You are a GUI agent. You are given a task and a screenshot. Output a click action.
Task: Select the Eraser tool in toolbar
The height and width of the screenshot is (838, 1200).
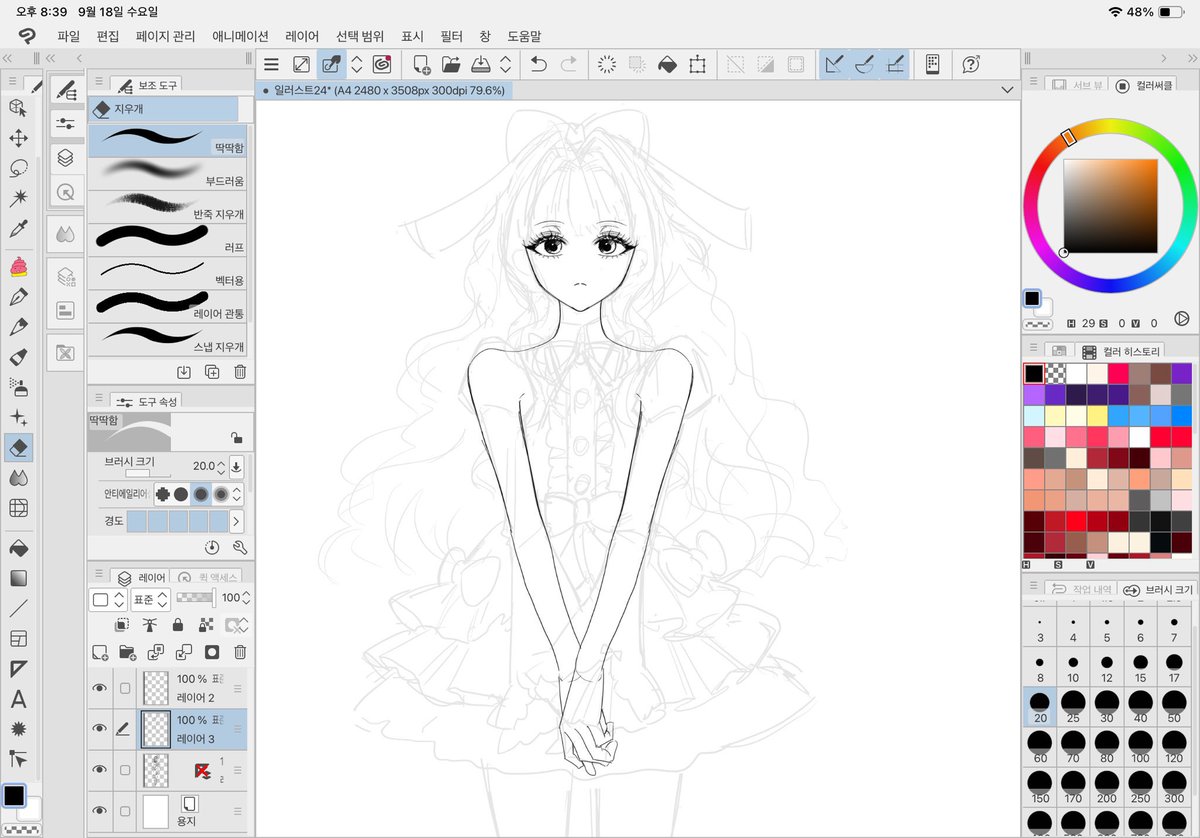tap(17, 448)
